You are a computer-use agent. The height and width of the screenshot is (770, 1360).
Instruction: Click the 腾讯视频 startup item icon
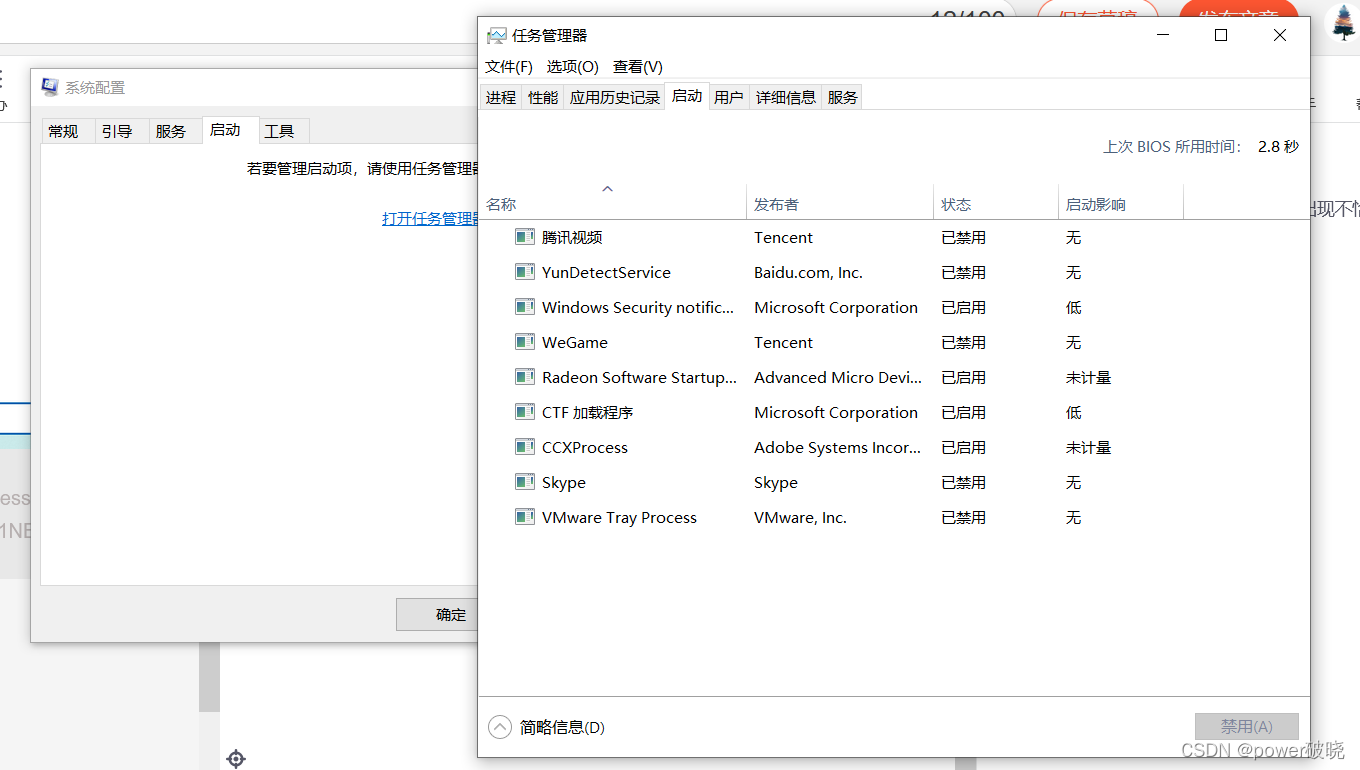[524, 237]
